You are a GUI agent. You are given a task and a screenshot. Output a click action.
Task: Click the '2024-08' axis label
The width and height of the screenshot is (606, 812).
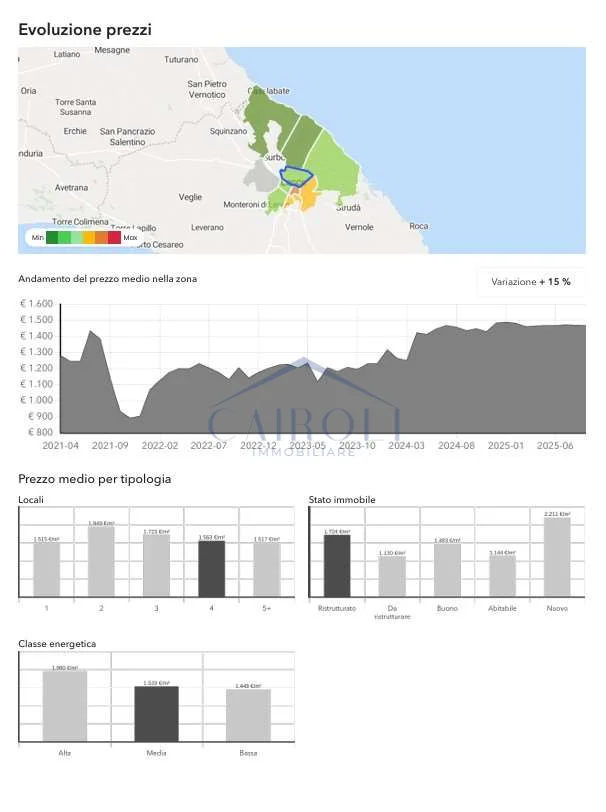point(456,446)
